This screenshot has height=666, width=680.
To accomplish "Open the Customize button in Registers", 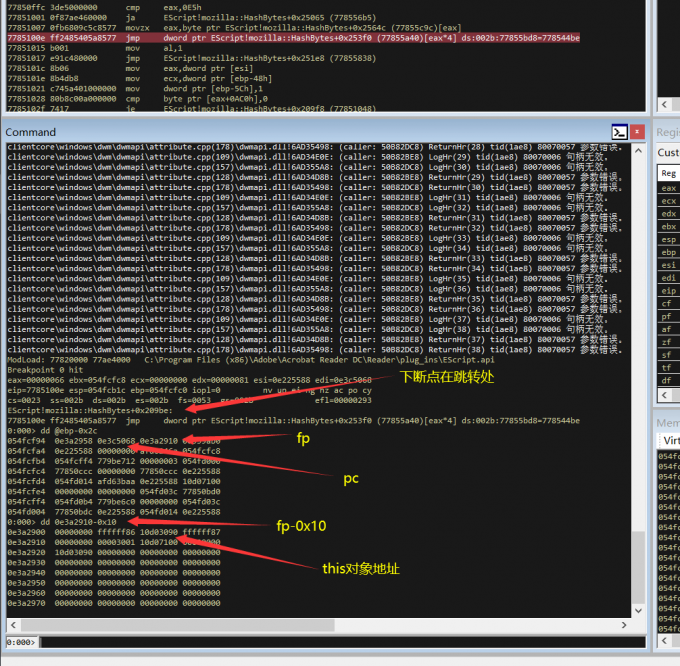I will coord(669,153).
